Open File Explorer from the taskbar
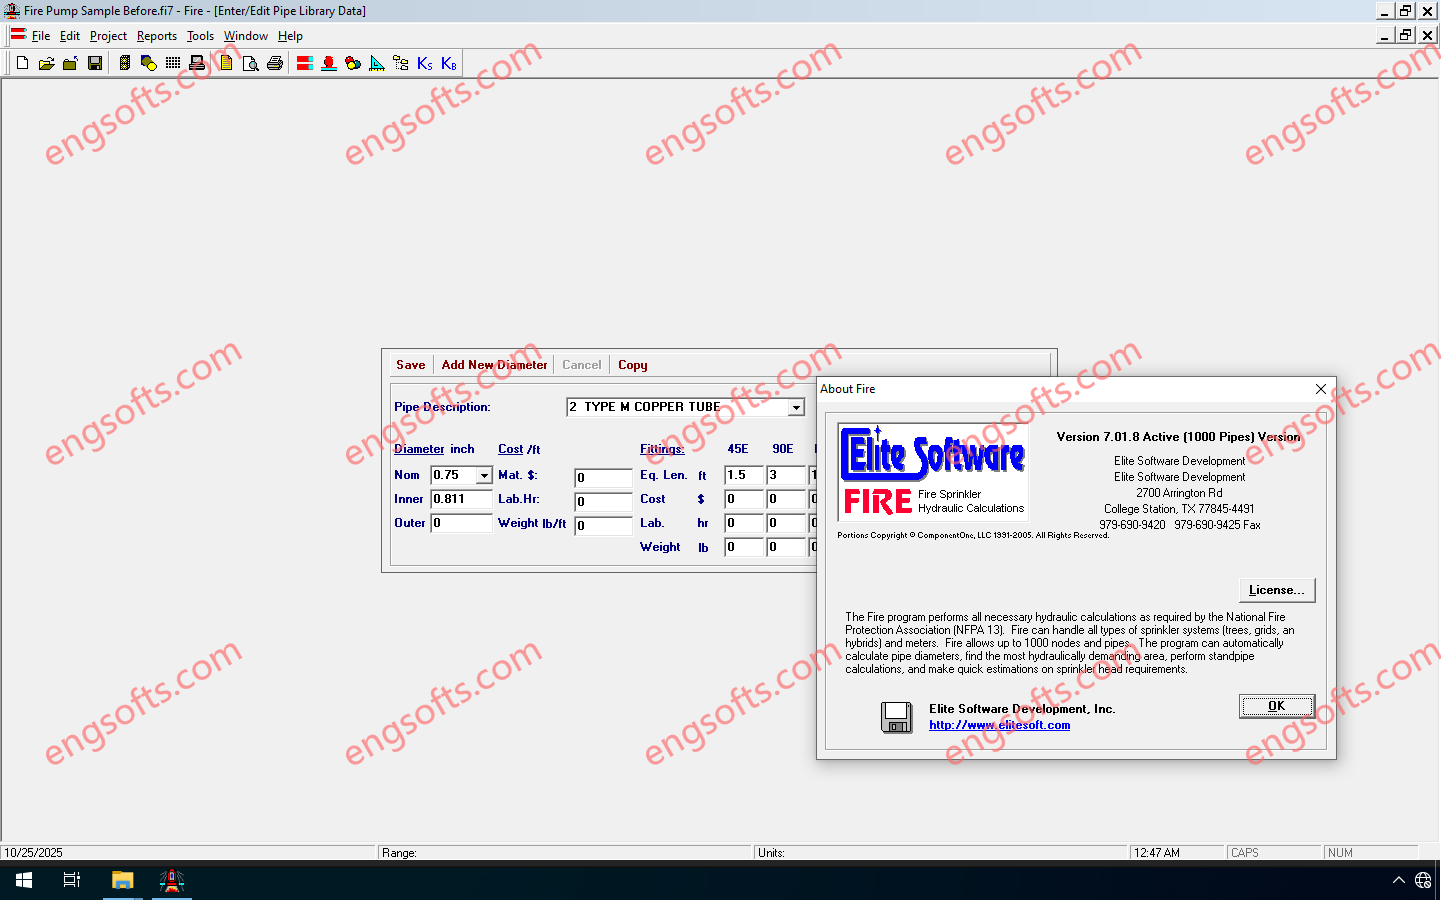This screenshot has width=1441, height=901. tap(122, 881)
